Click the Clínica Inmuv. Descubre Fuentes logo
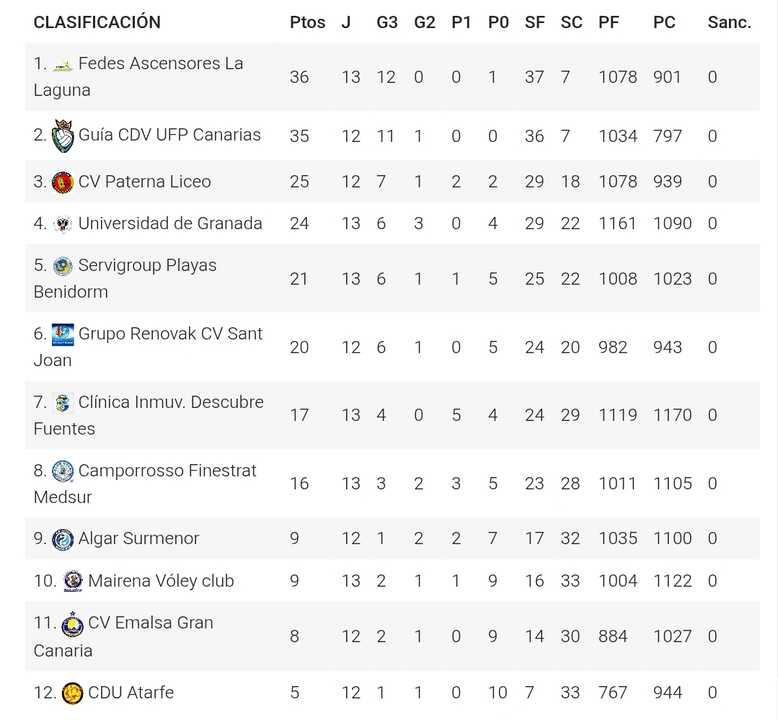 coord(63,403)
